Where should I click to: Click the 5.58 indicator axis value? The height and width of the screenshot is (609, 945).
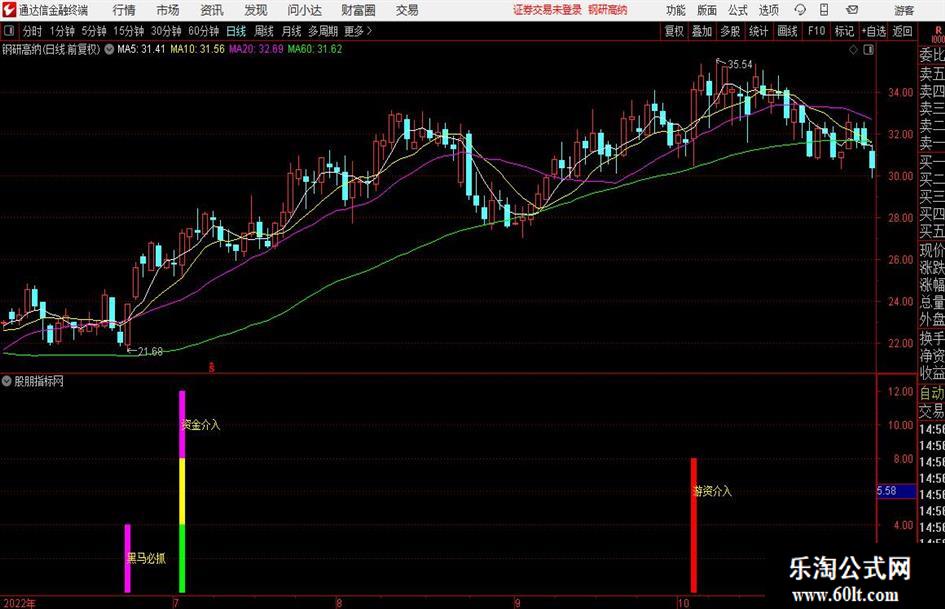pyautogui.click(x=887, y=491)
